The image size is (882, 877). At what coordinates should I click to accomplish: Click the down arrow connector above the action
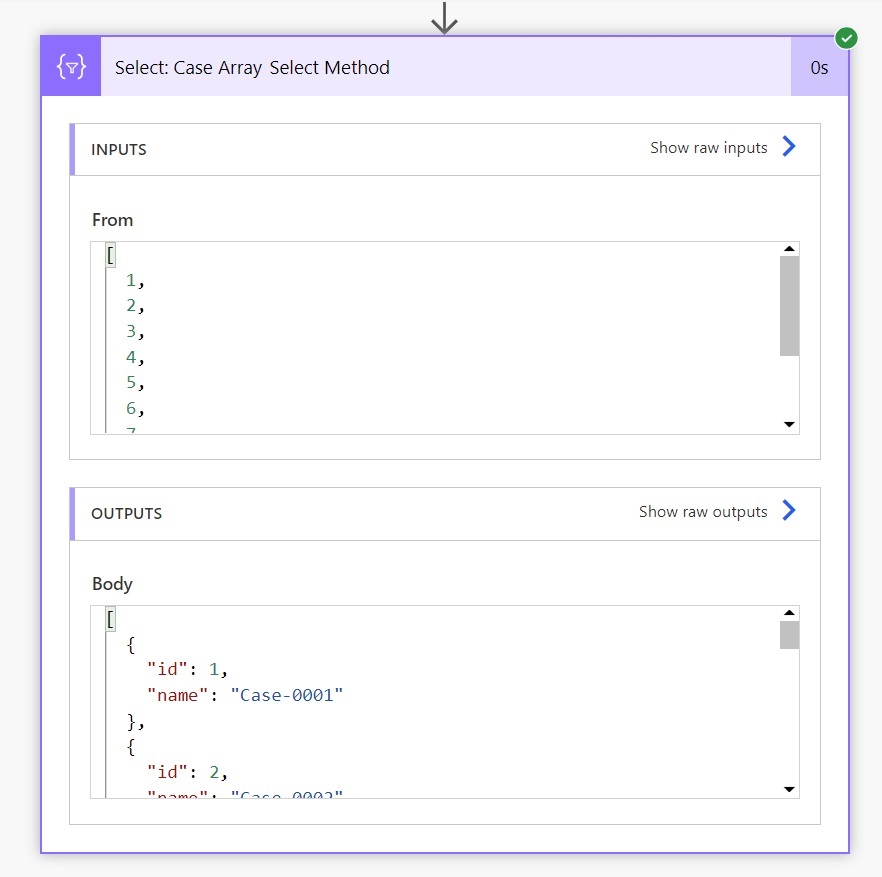[x=444, y=18]
